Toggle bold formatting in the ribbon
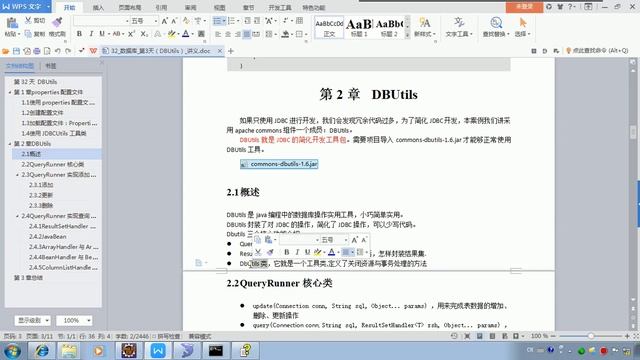640x360 pixels. point(79,34)
